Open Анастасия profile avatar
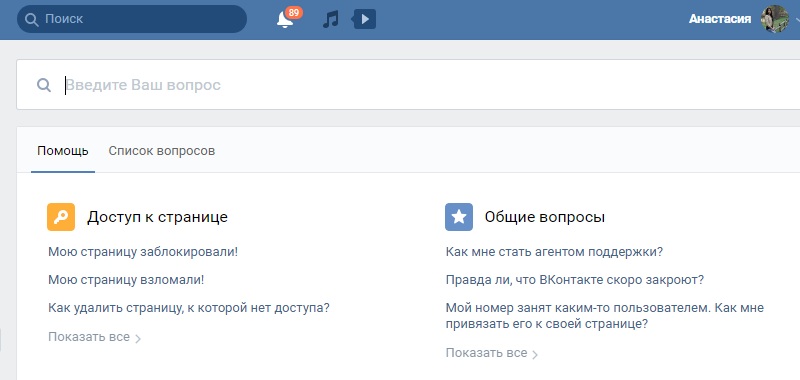This screenshot has width=800, height=380. pyautogui.click(x=774, y=19)
